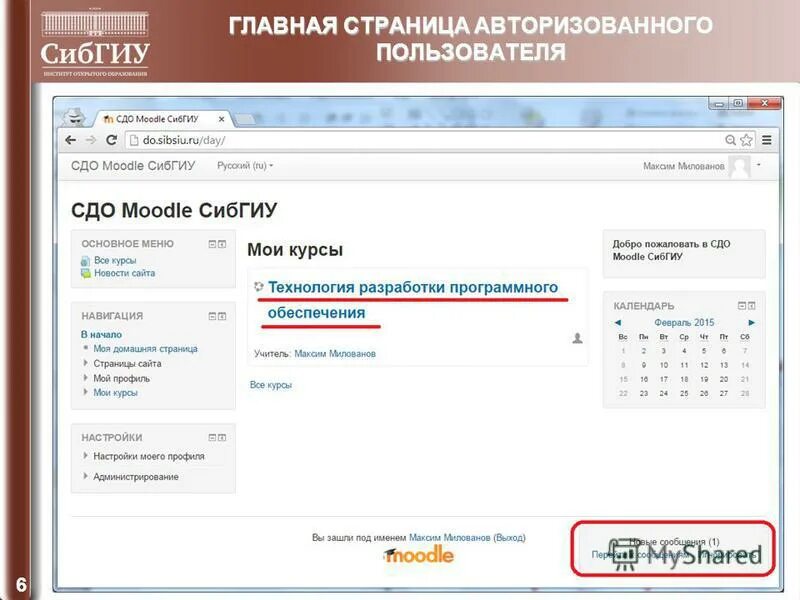
Task: Click the search magnifier in the address bar
Action: 731,140
